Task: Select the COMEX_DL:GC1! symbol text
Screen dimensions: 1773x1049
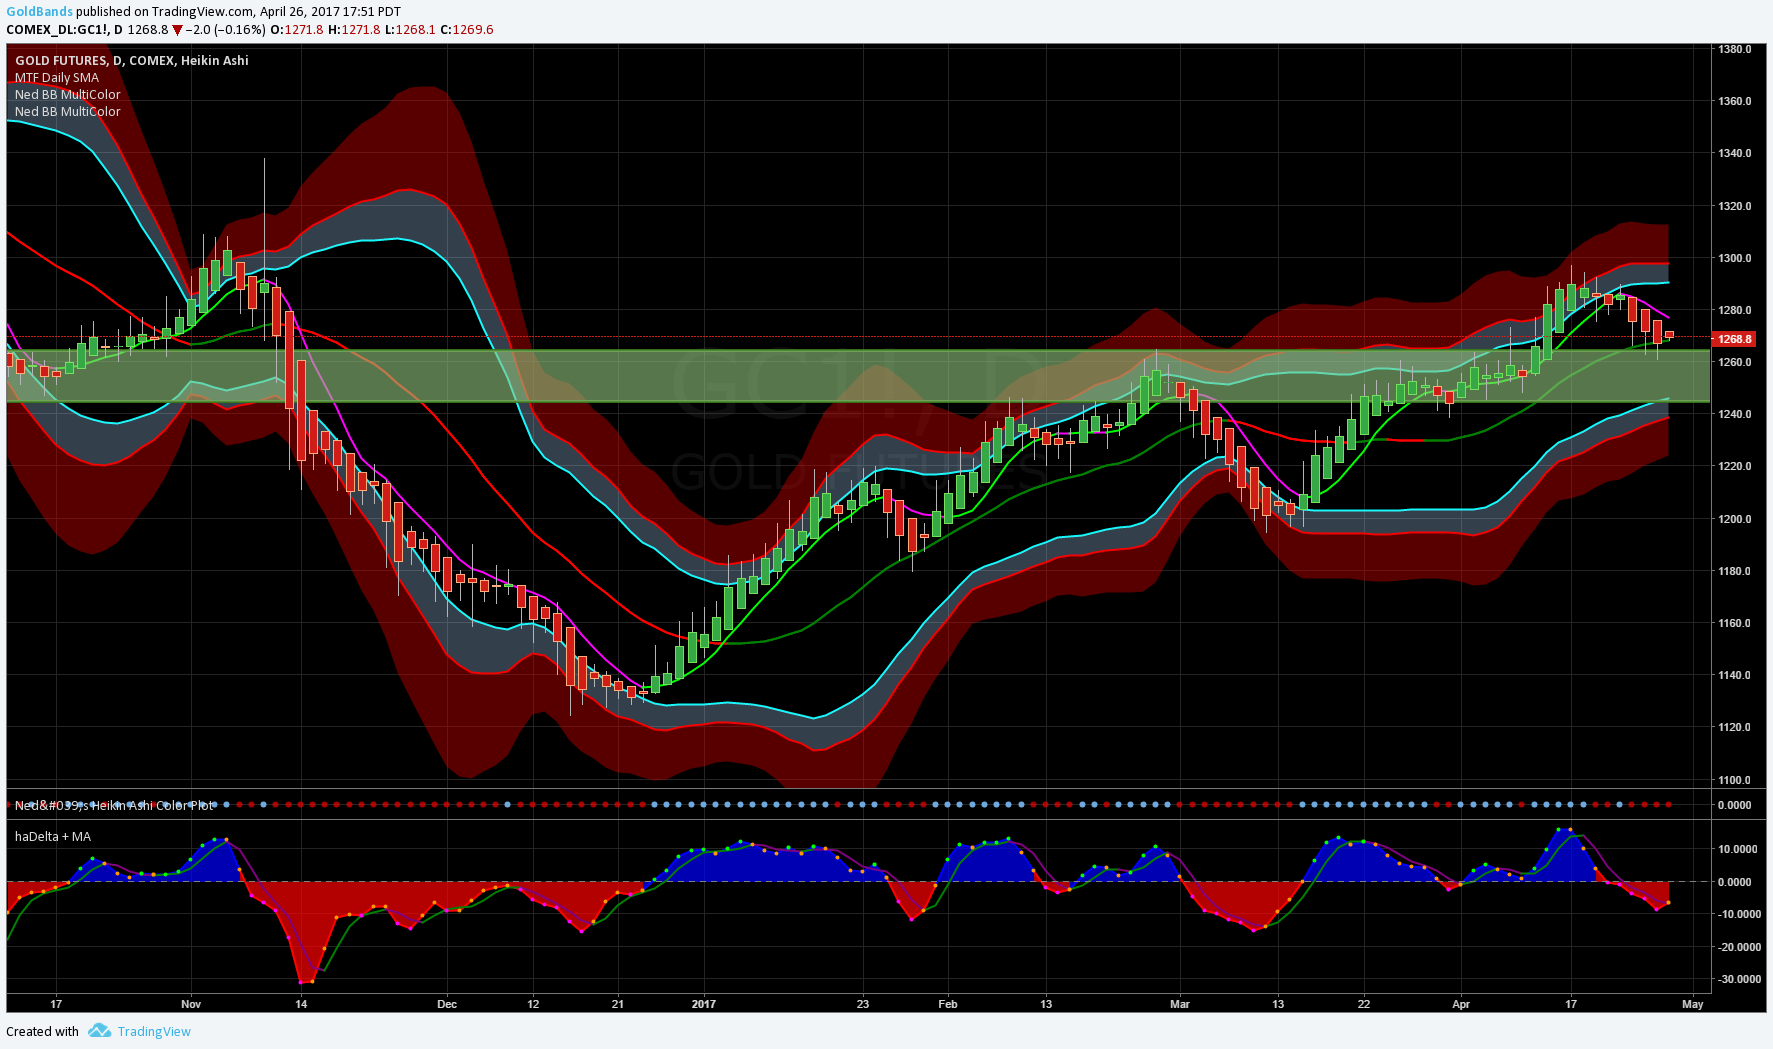Action: pyautogui.click(x=57, y=30)
